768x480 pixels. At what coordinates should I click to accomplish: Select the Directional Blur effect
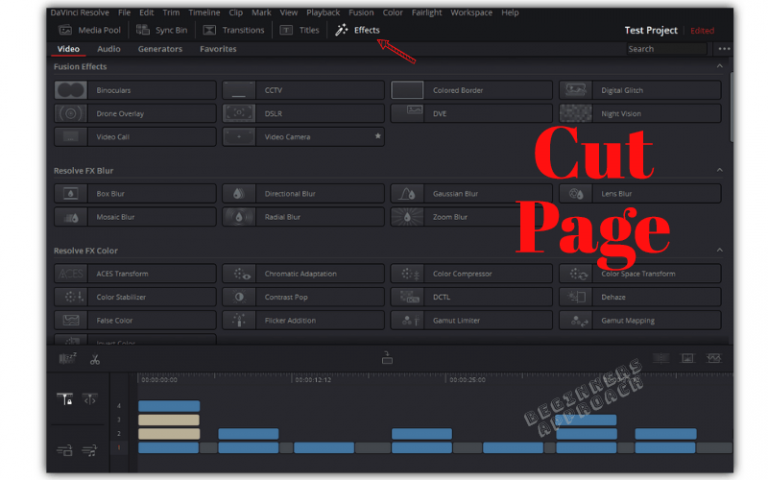click(303, 194)
